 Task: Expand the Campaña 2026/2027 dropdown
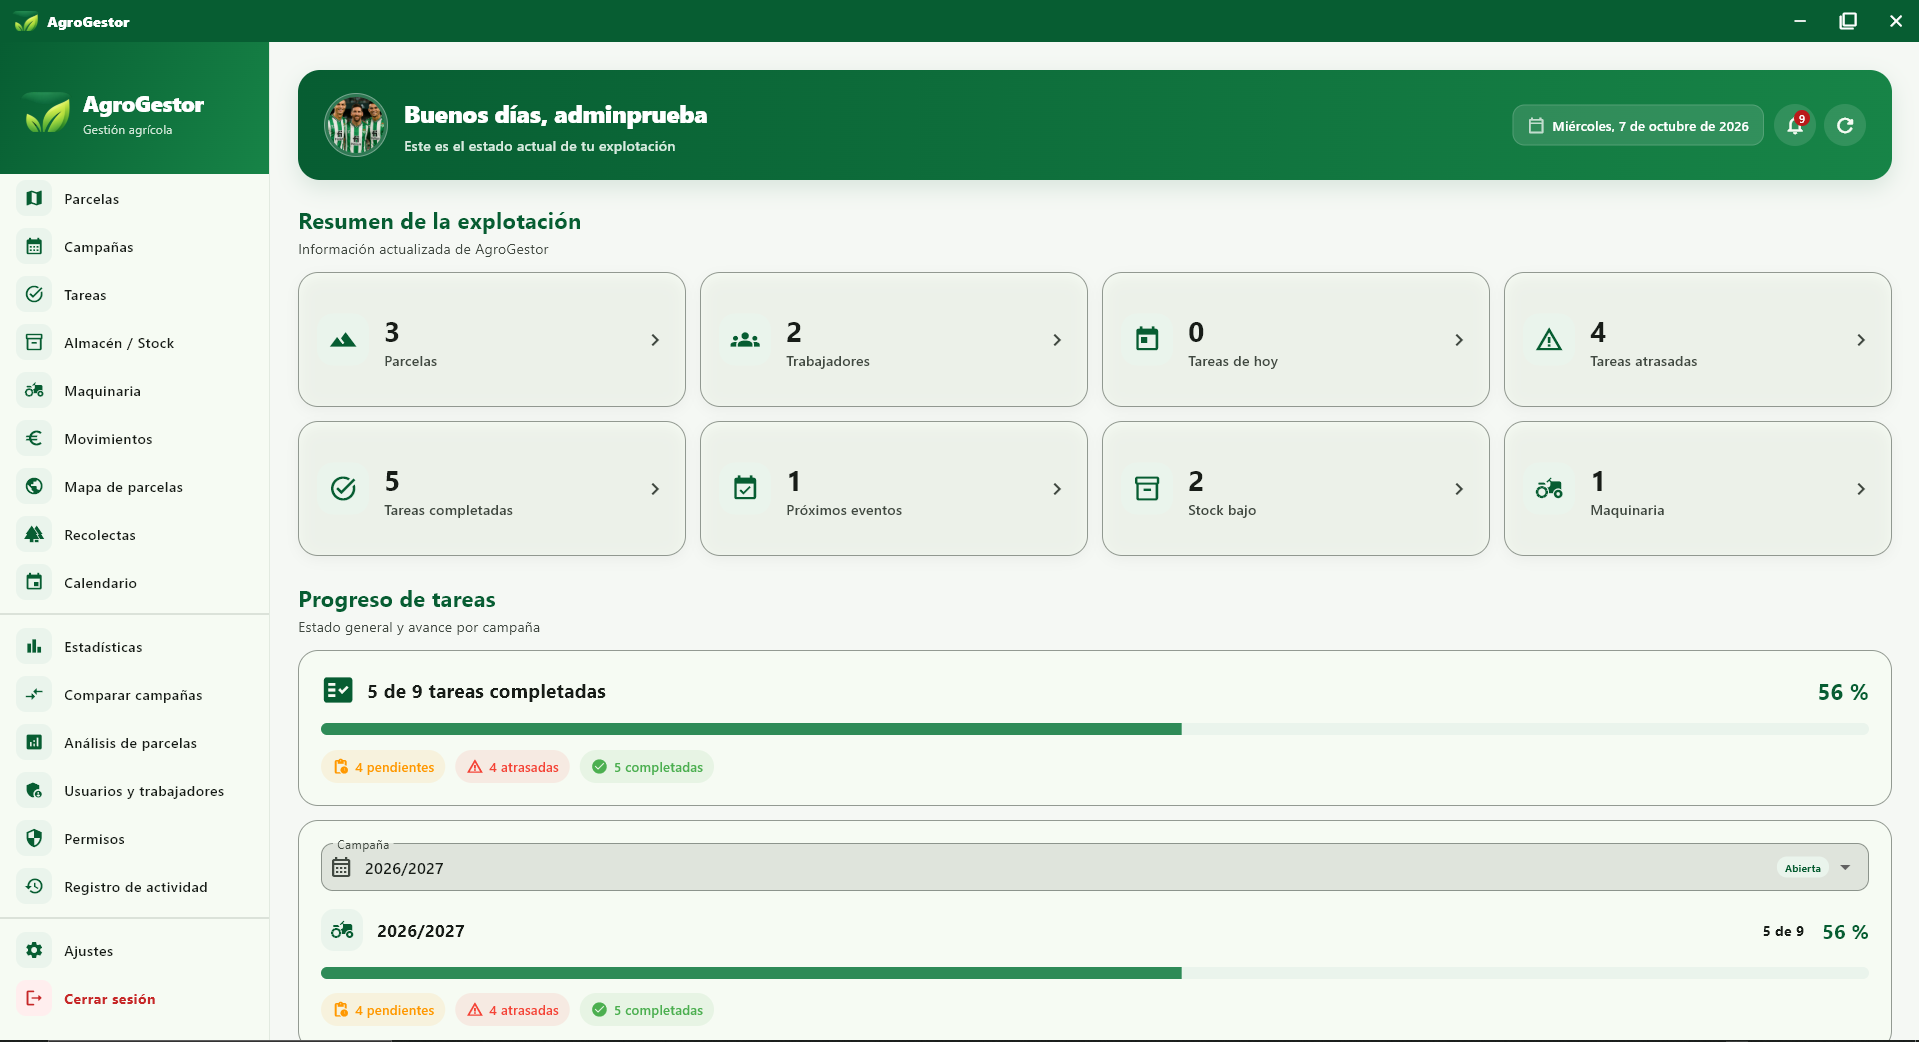tap(1094, 867)
